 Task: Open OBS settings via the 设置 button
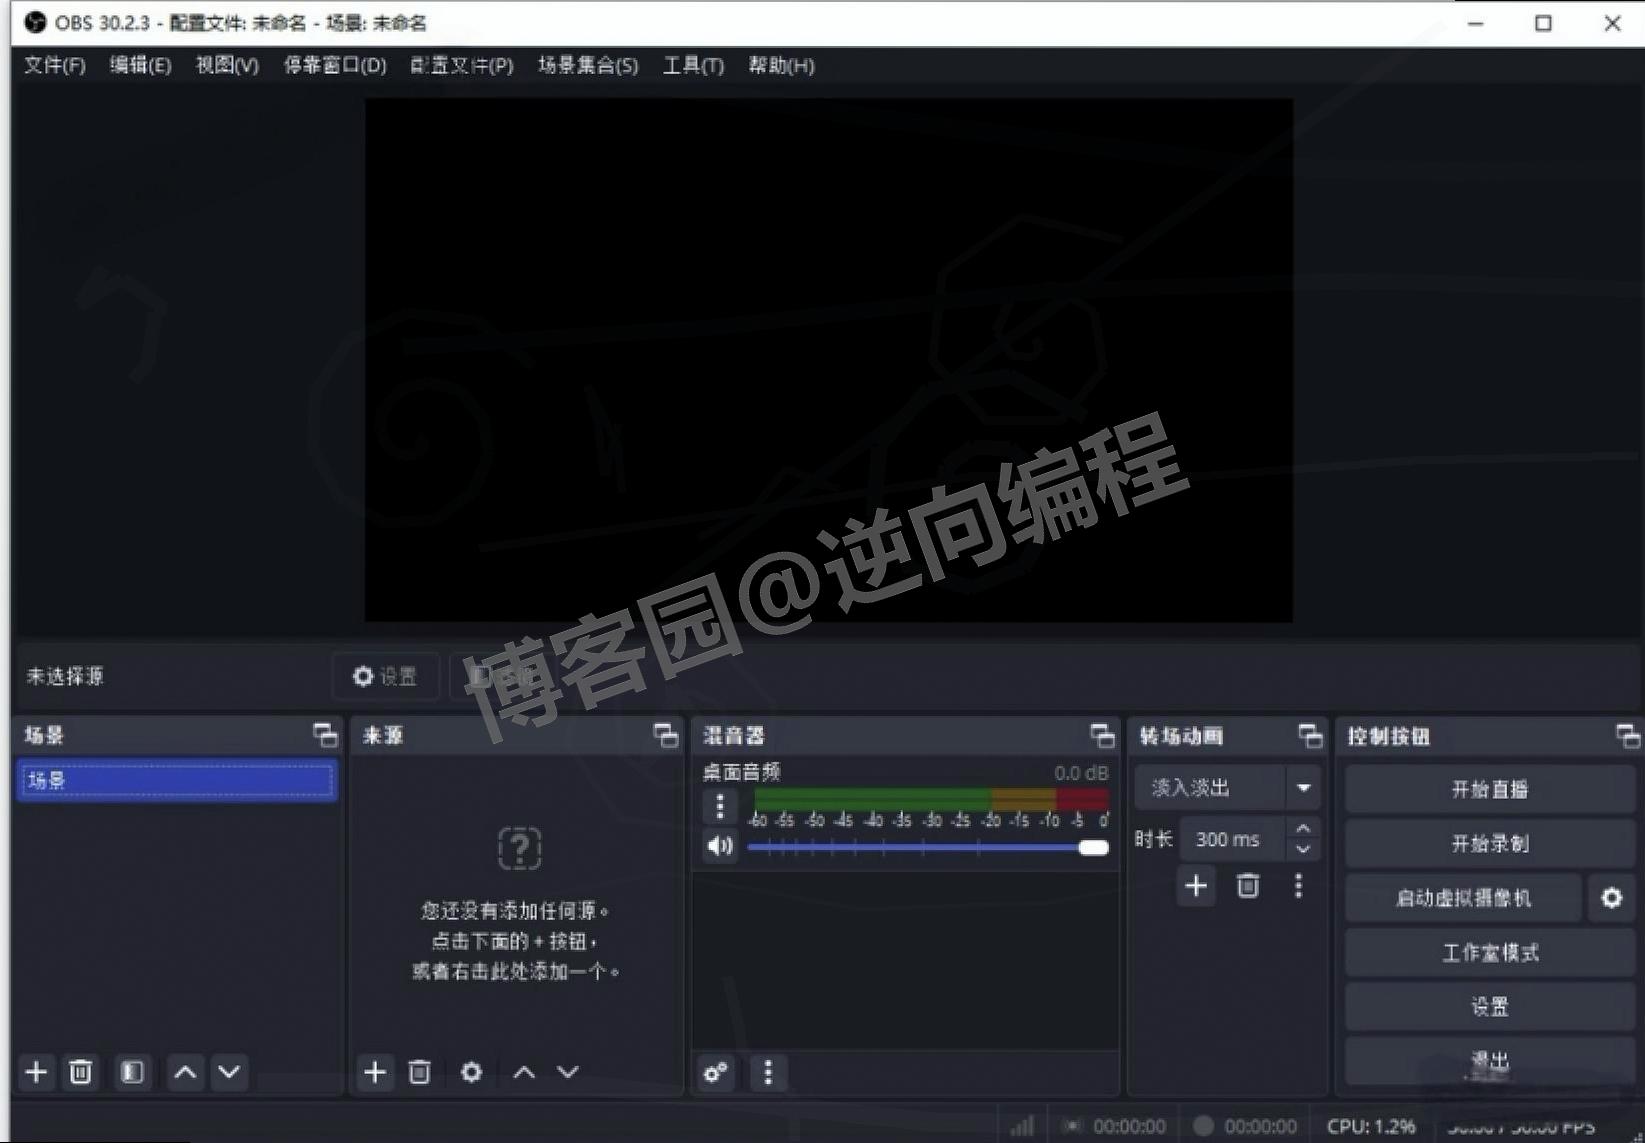pyautogui.click(x=1488, y=1006)
